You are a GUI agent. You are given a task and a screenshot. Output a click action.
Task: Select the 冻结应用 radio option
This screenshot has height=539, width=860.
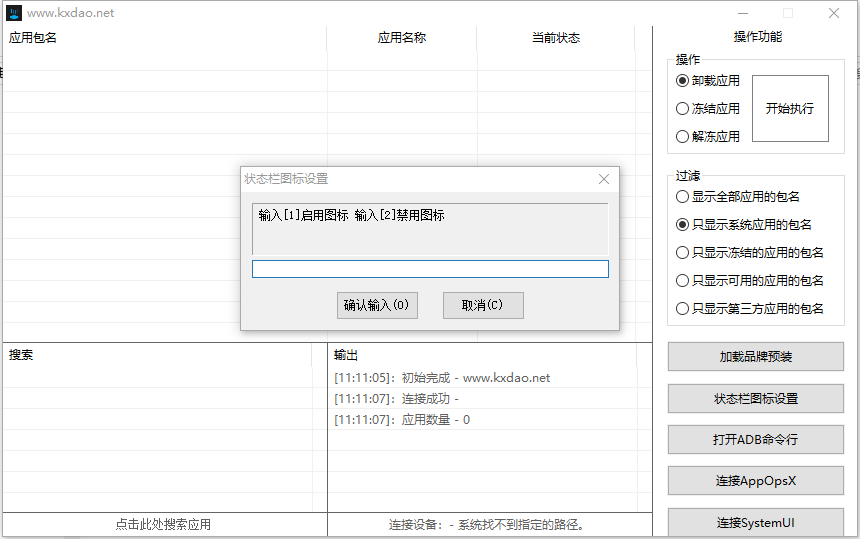[683, 109]
